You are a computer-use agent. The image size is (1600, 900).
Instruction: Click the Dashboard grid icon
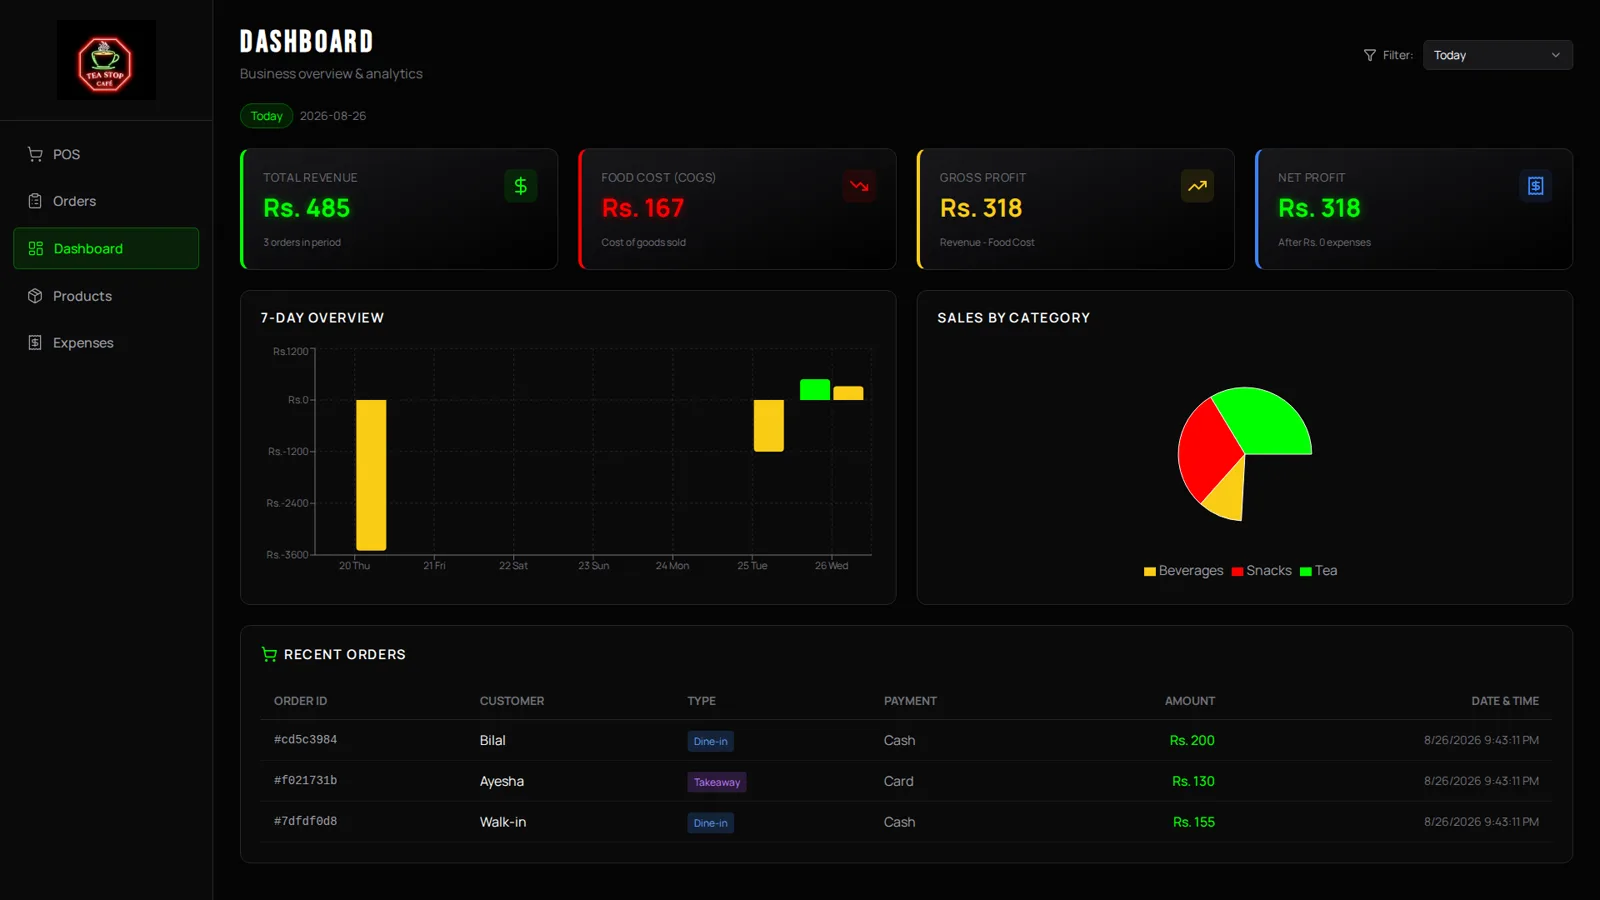point(36,248)
